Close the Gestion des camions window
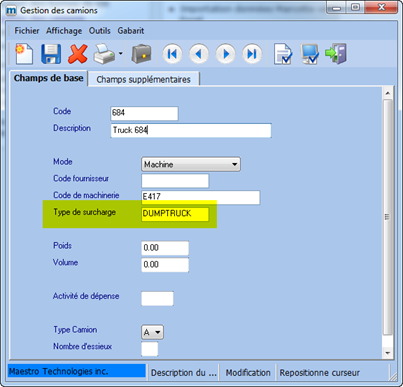 pos(381,7)
